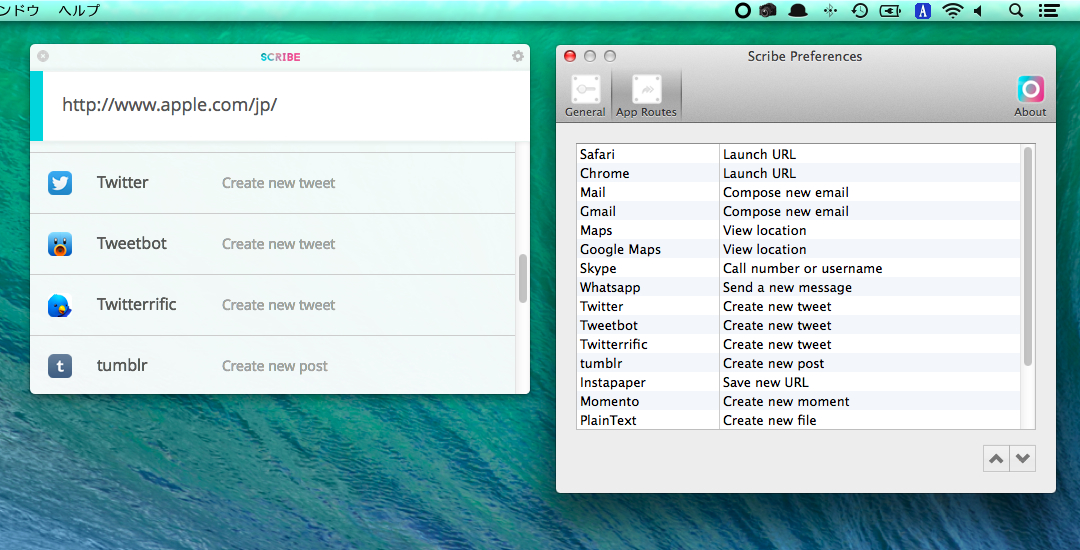This screenshot has height=550, width=1080.
Task: Select the Instapaper row in App Routes
Action: 798,382
